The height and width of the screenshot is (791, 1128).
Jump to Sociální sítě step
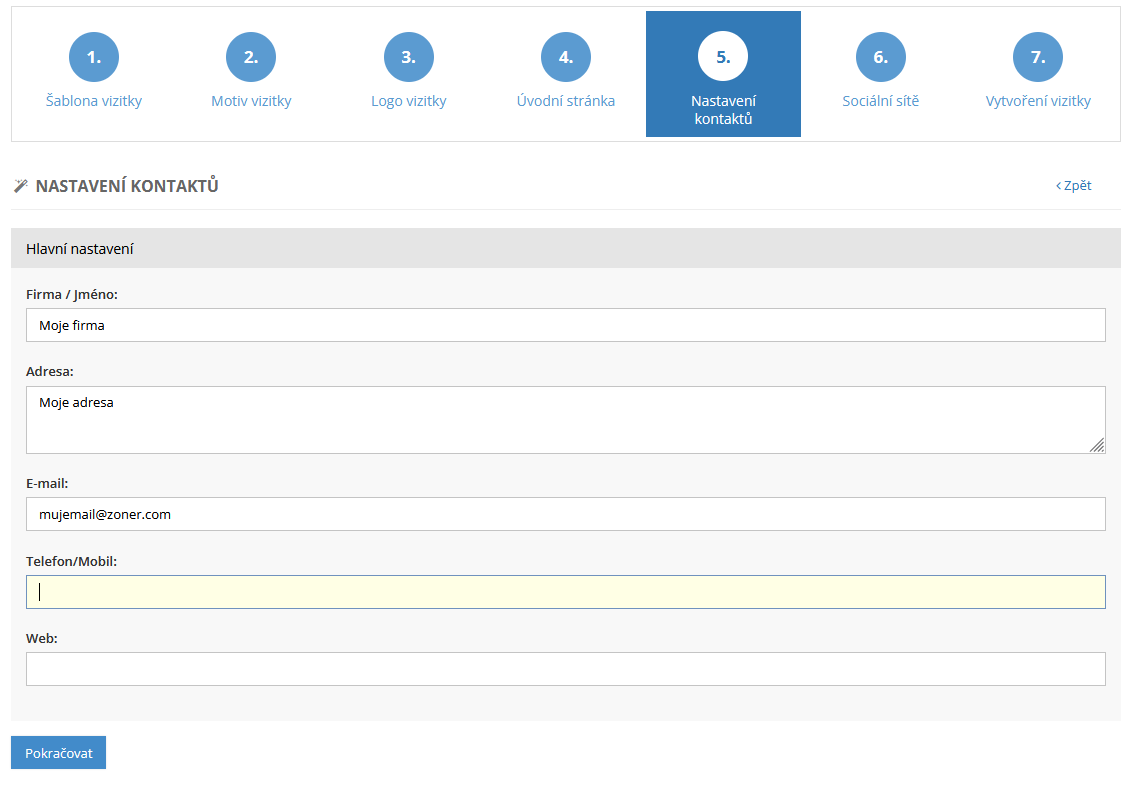[x=880, y=101]
